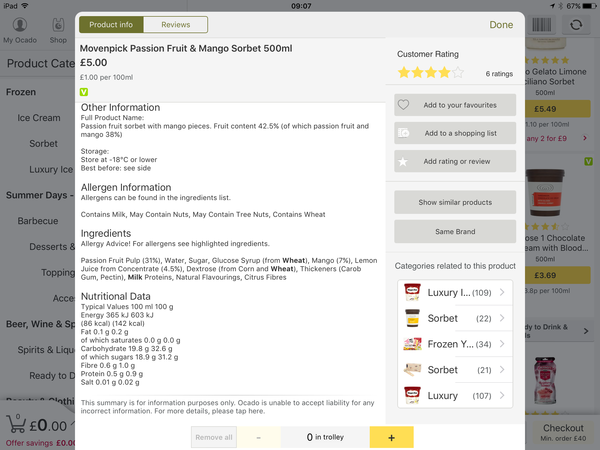Open the trolley cart icon

click(16, 424)
